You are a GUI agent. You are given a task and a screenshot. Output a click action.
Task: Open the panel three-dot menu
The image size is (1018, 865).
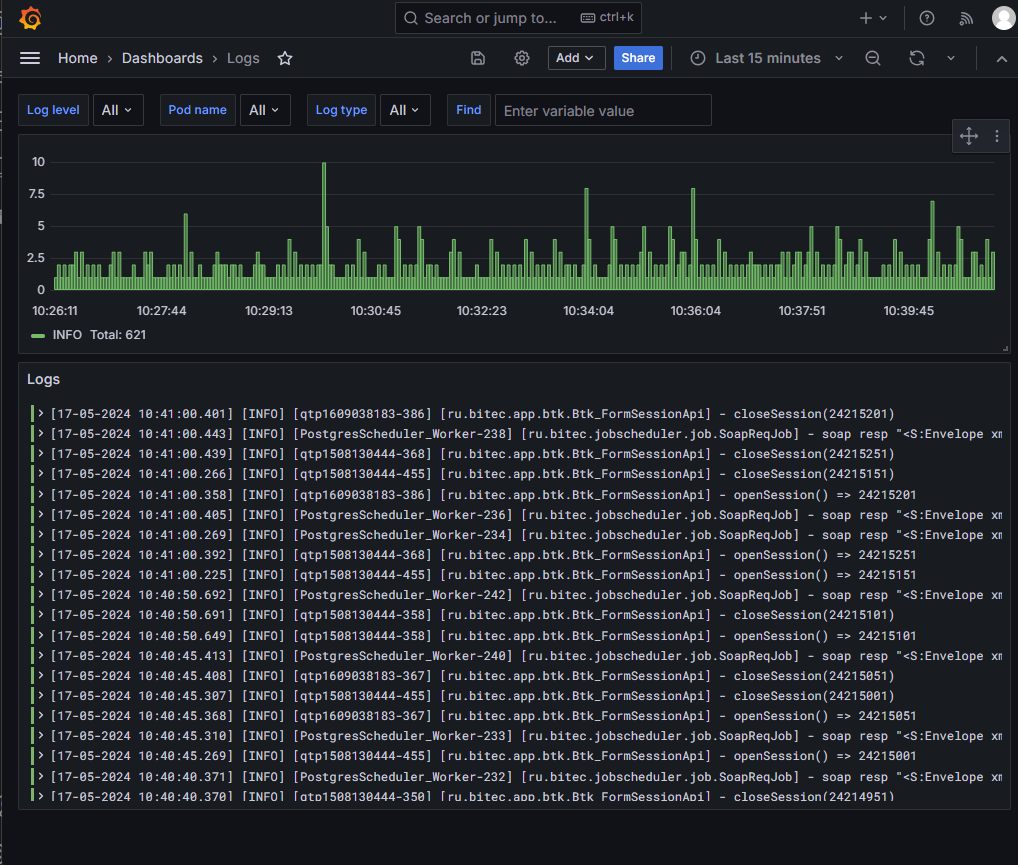[x=997, y=137]
